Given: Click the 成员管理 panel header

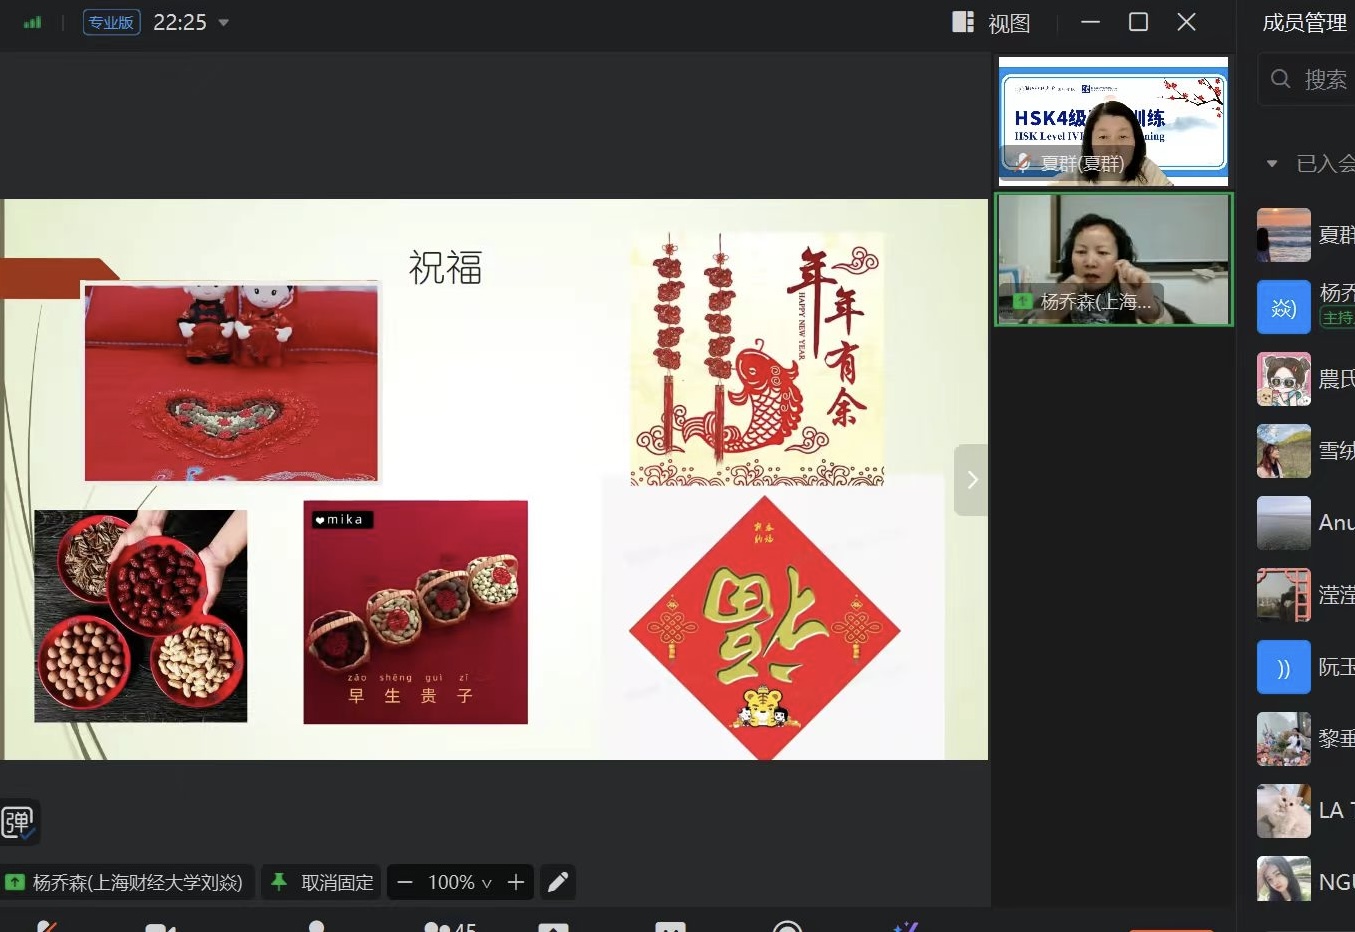Looking at the screenshot, I should pos(1303,23).
